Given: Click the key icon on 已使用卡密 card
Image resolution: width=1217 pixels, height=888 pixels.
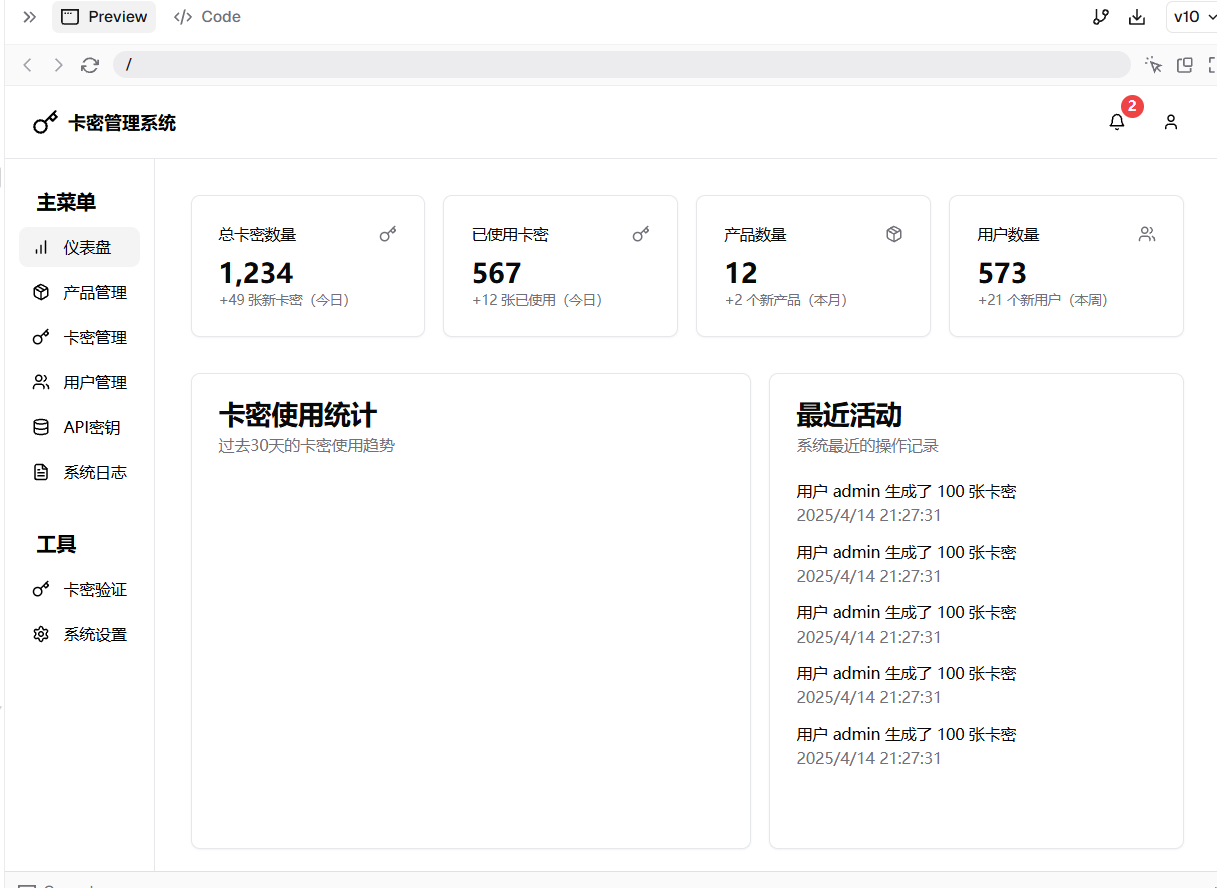Looking at the screenshot, I should click(x=641, y=234).
